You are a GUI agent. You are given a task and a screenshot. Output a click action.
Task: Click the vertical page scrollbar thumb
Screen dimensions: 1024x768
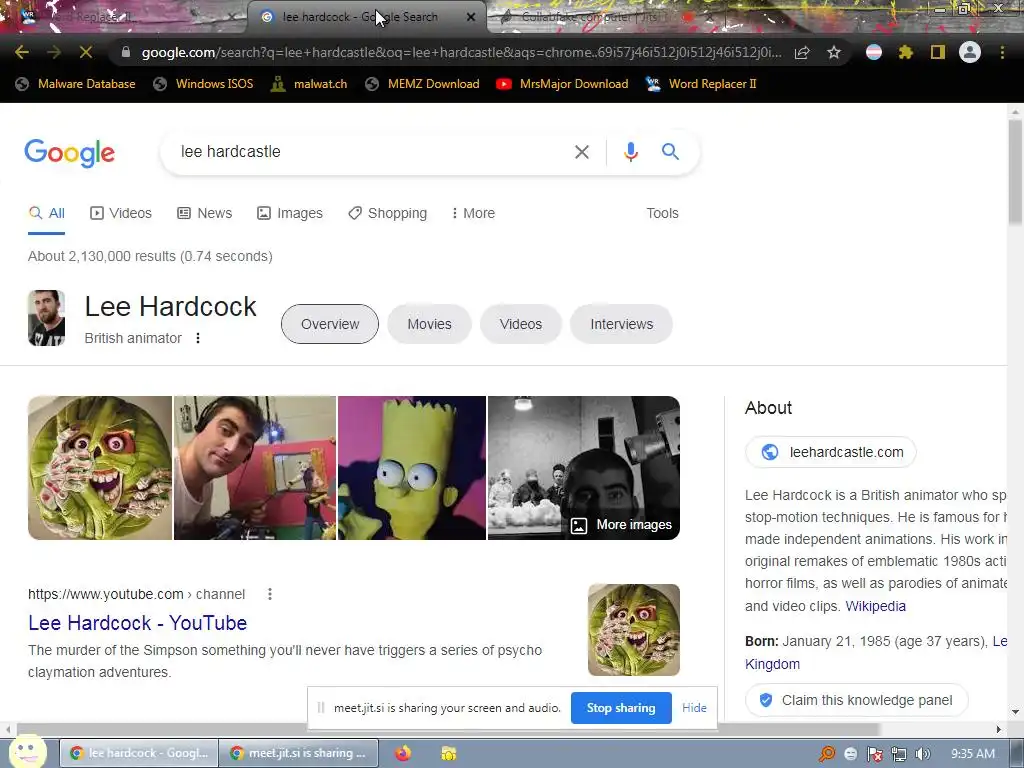pos(1014,173)
